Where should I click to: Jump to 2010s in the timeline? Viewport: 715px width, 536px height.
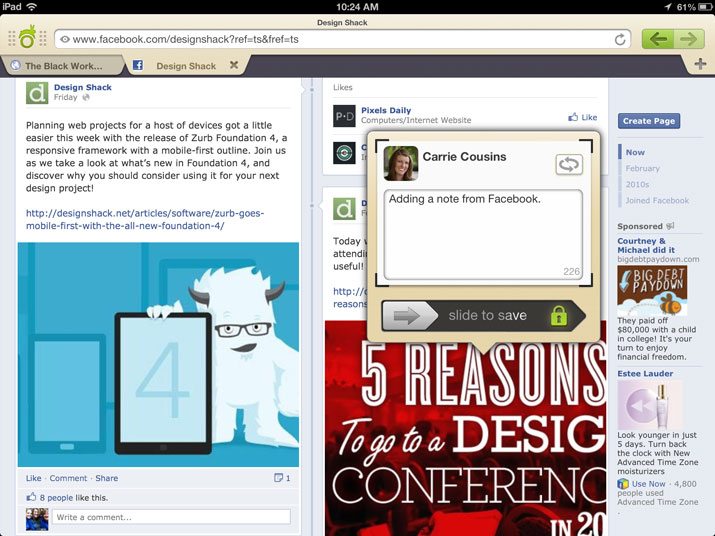click(x=637, y=184)
